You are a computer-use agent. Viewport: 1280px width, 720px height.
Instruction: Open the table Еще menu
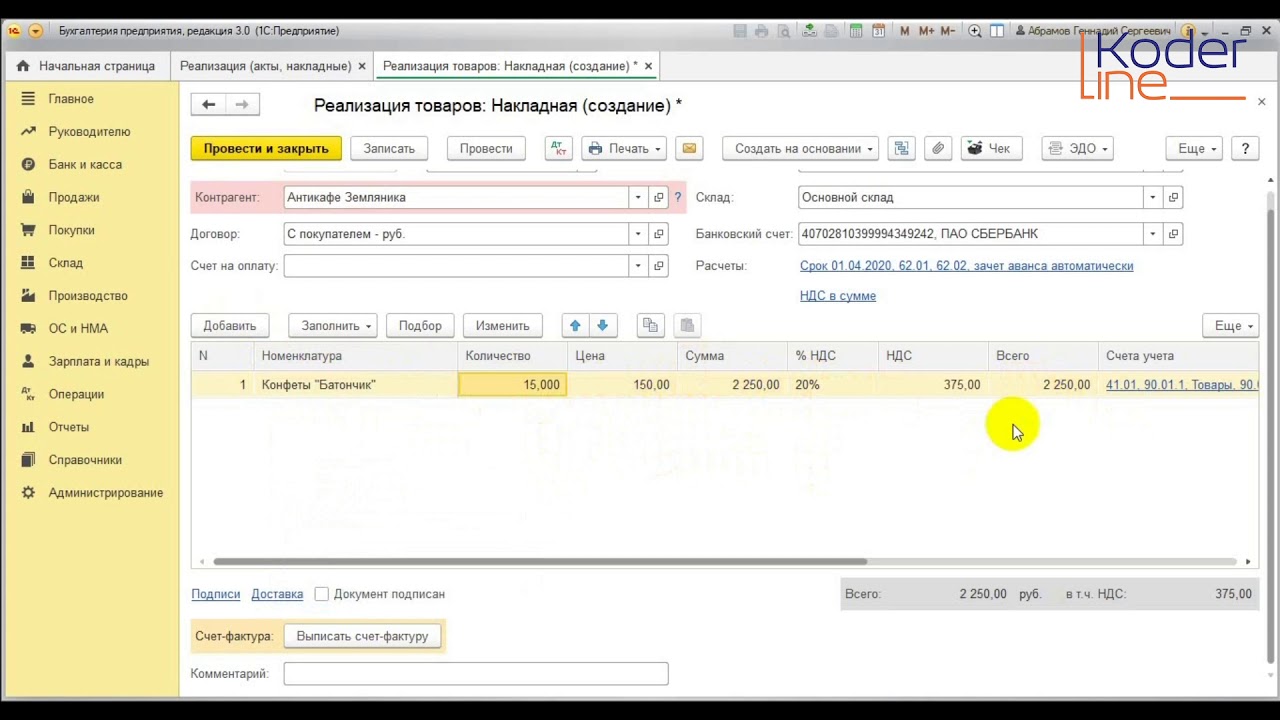pos(1230,326)
